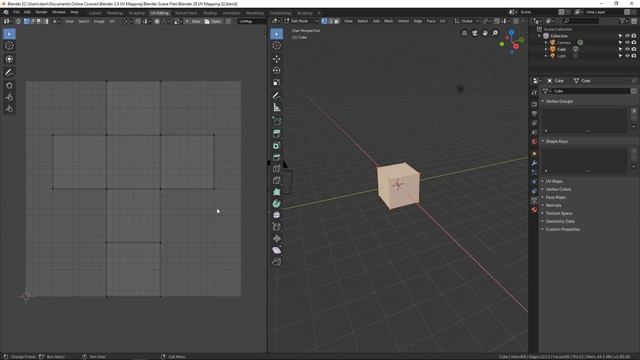Pick the 3D Cursor tool in viewport
640x360 pixels.
276,46
